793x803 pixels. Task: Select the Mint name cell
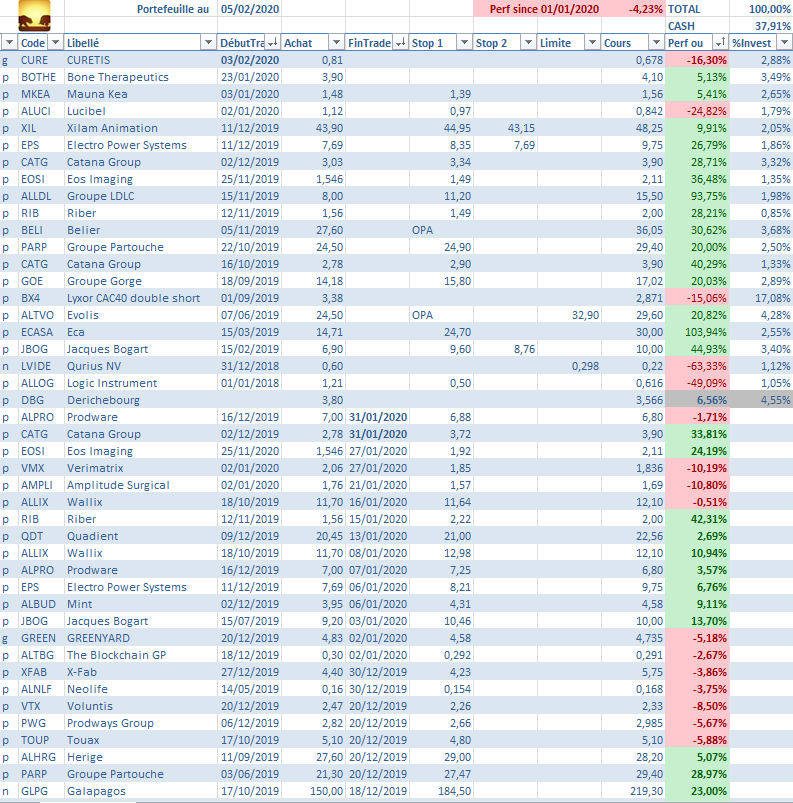coord(141,604)
